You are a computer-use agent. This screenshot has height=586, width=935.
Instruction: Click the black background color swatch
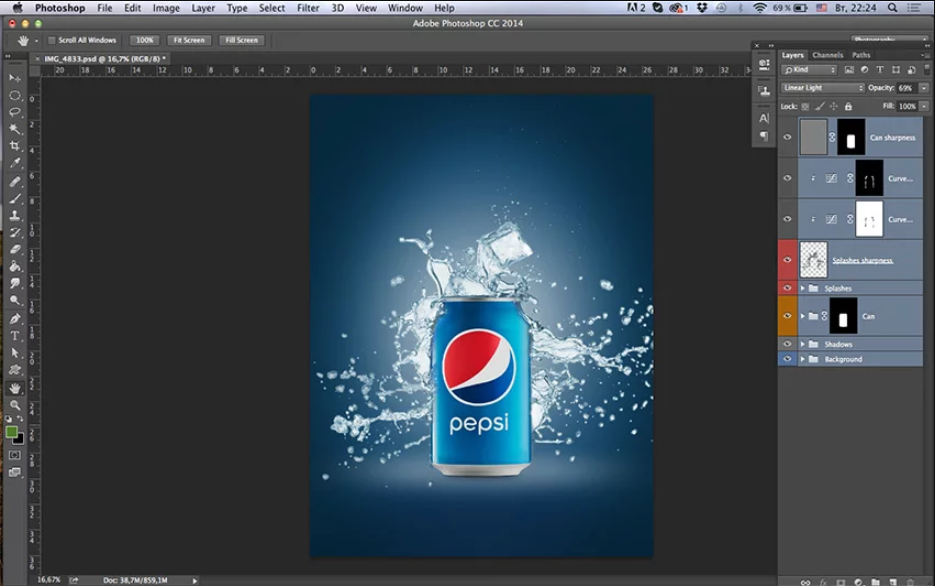click(20, 441)
